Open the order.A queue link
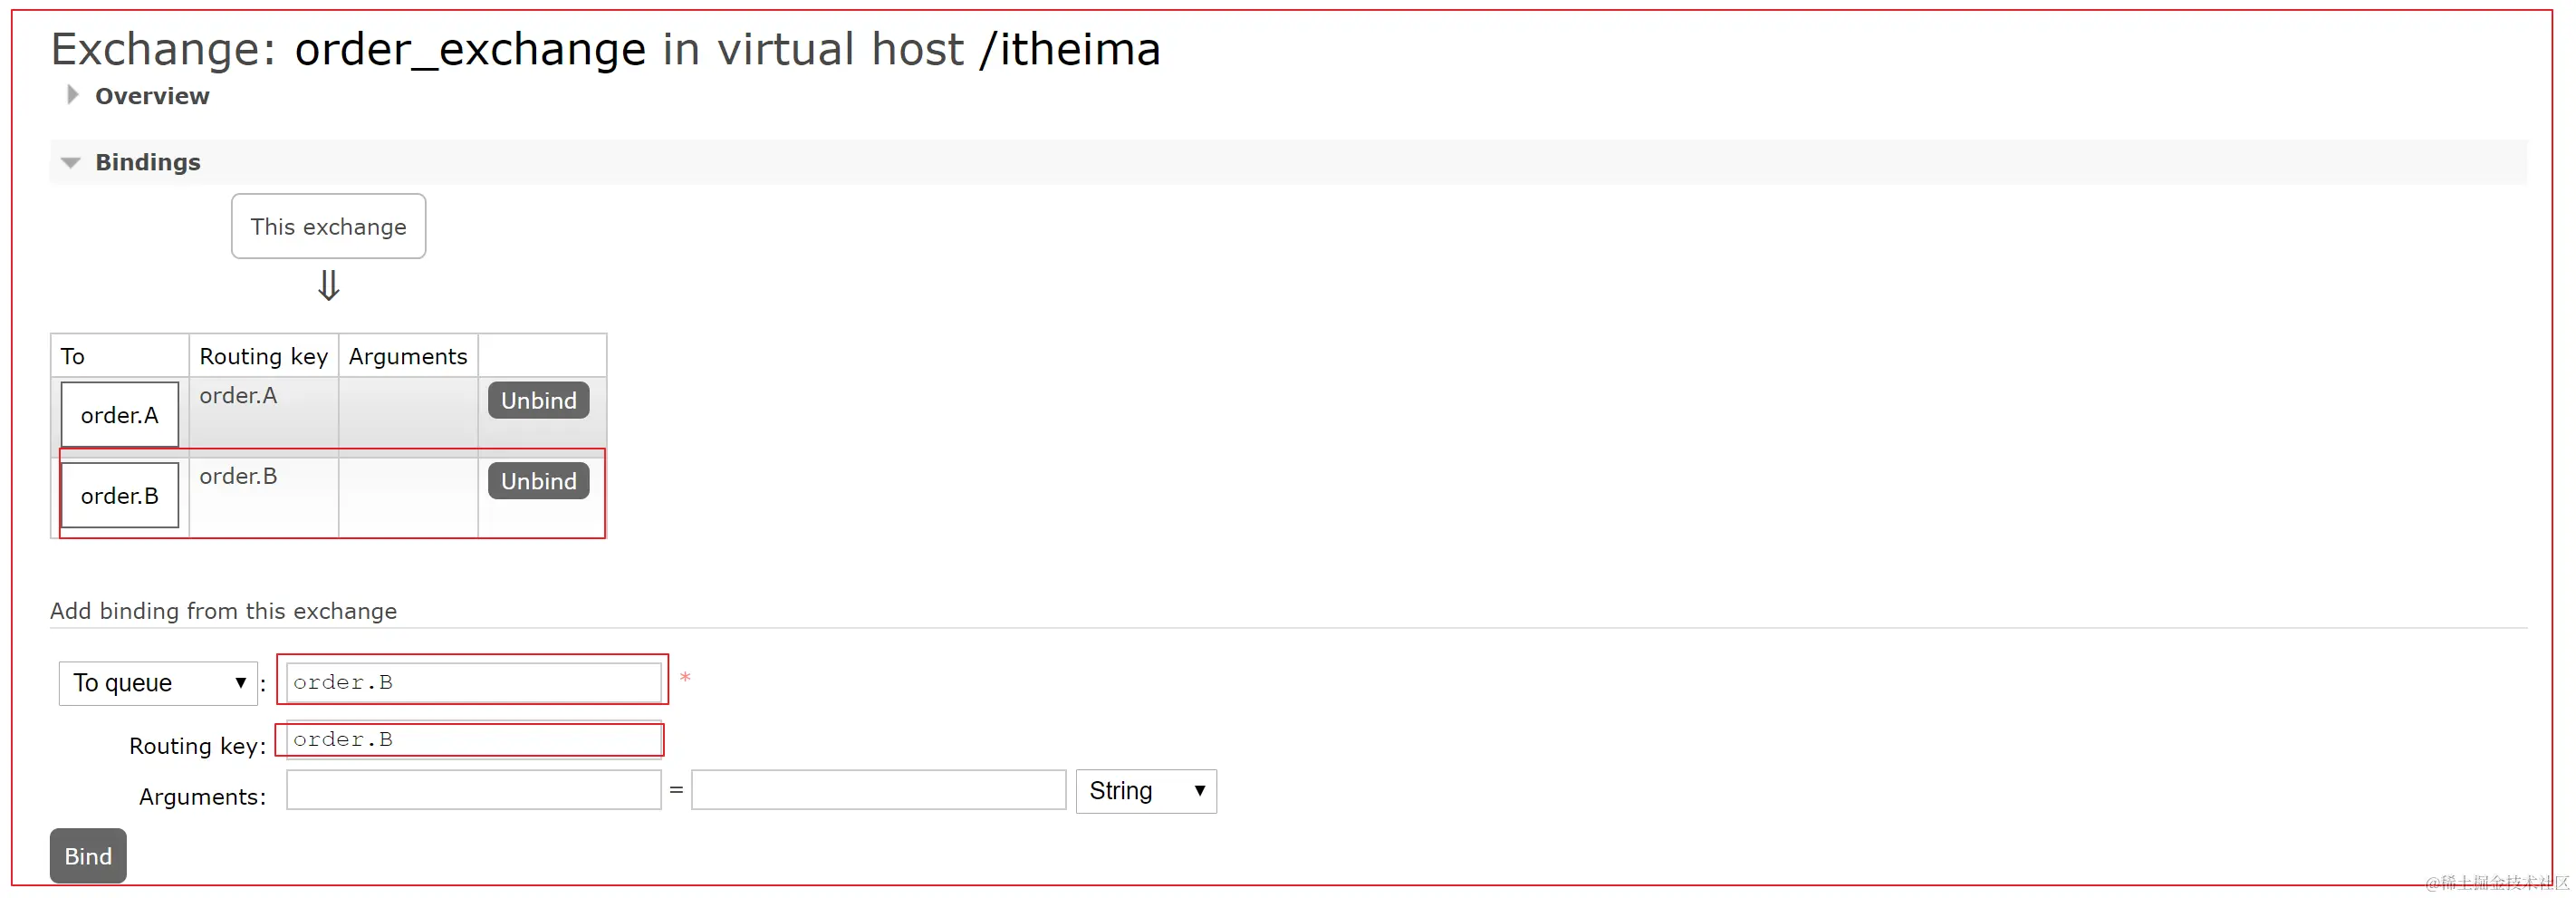Screen dimensions: 2576x898 click(x=119, y=415)
